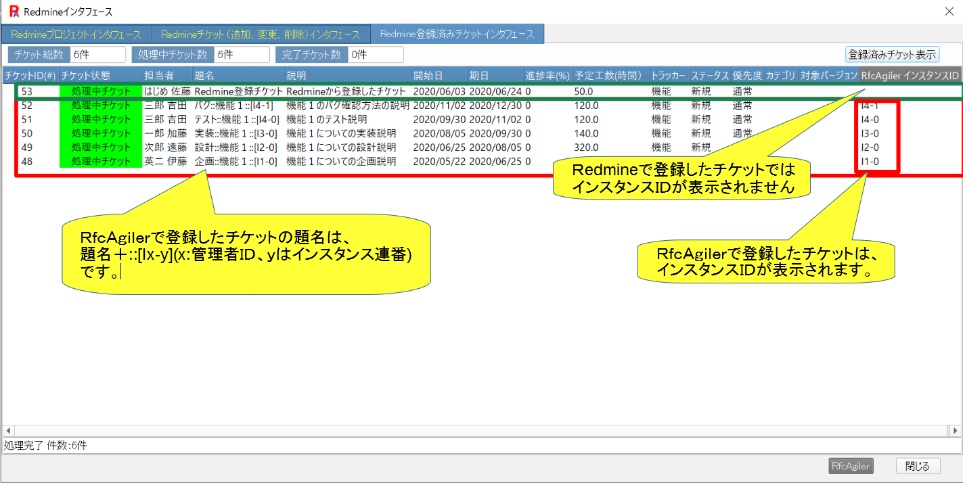Click the 完了チケット数 value field
Screen dimensions: 963x485
[x=375, y=55]
